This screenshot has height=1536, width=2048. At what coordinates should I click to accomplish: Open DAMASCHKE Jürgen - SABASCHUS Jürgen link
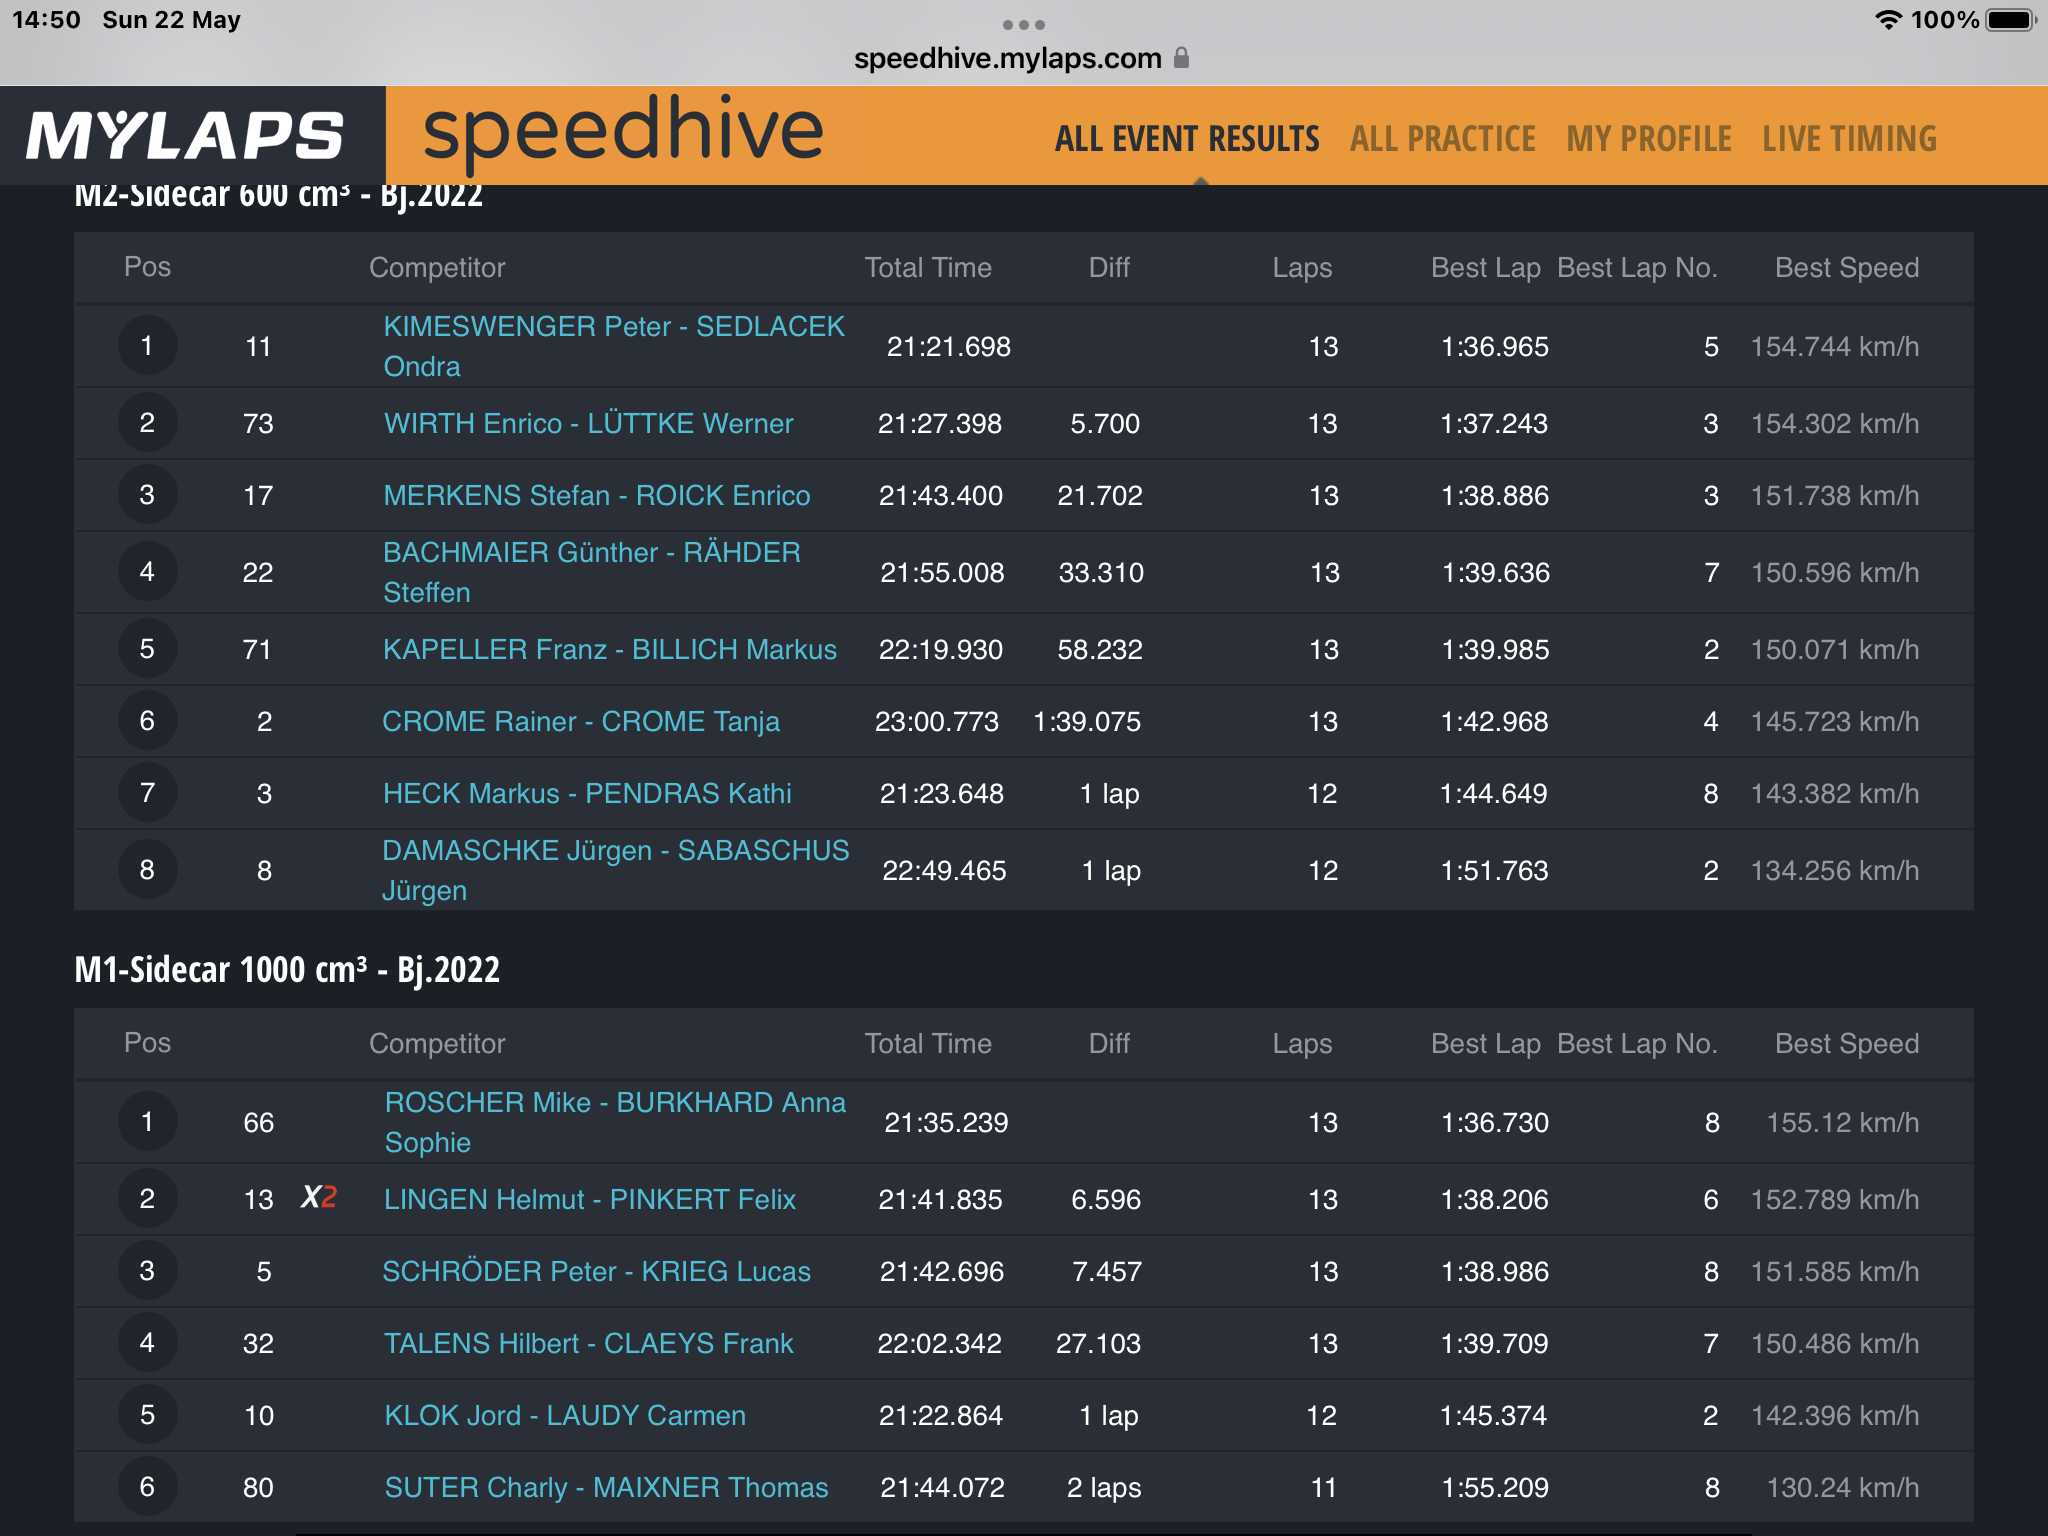pos(615,870)
